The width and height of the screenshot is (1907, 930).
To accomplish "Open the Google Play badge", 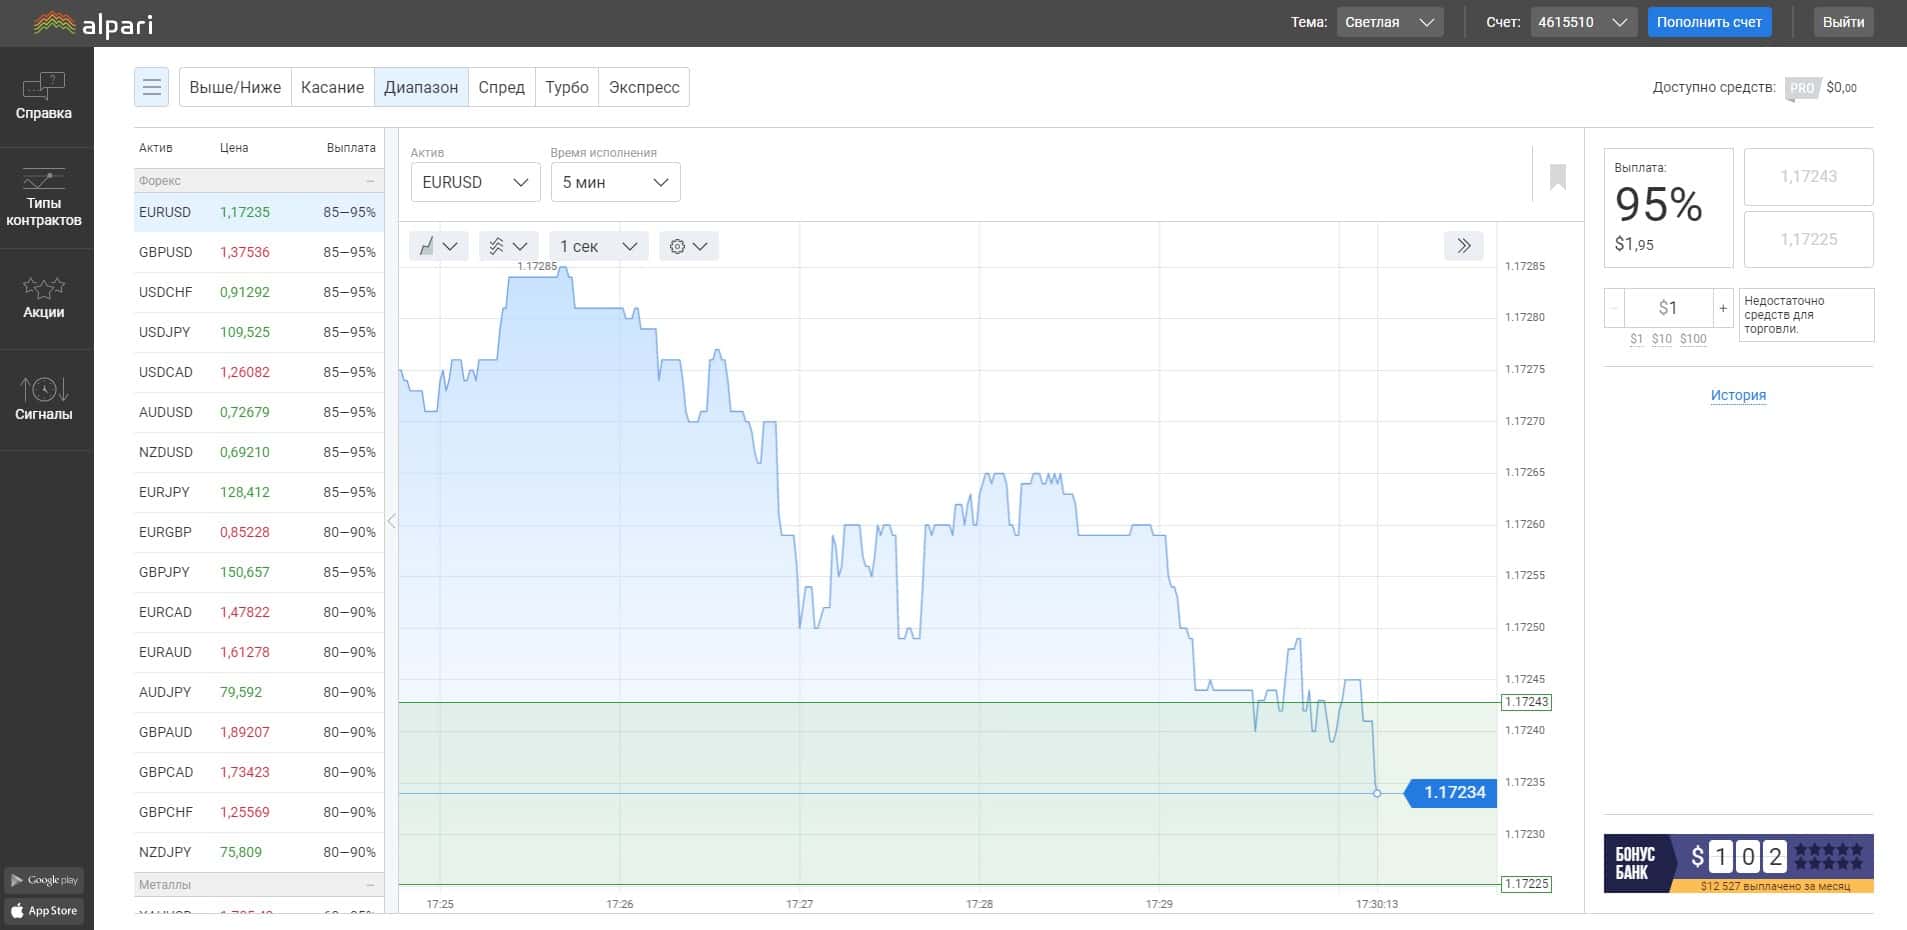I will (44, 880).
